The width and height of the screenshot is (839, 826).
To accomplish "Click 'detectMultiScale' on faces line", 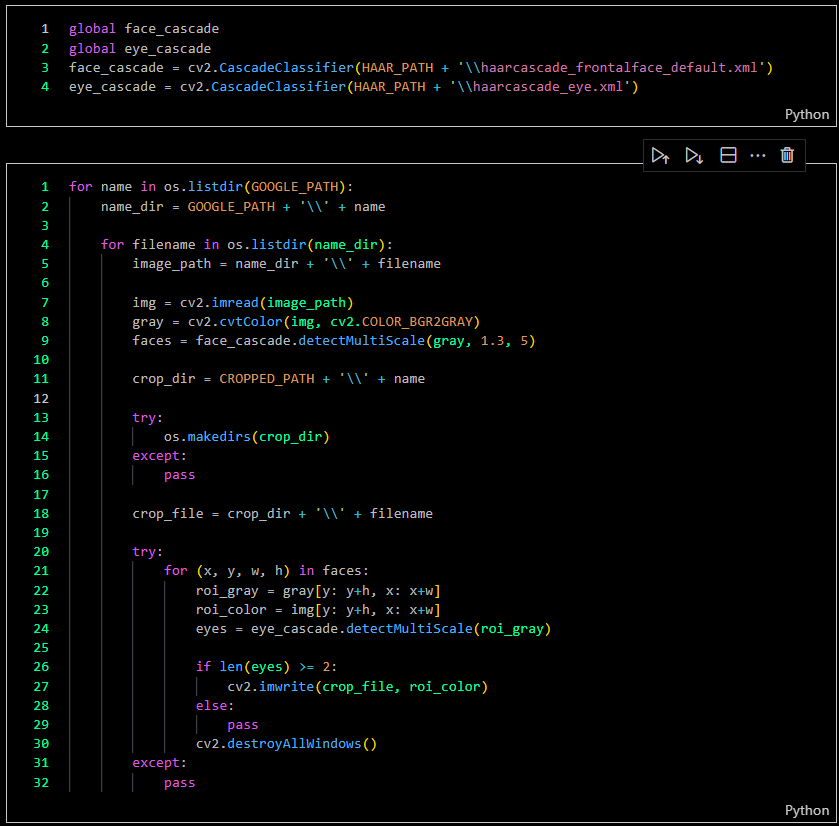I will click(361, 341).
